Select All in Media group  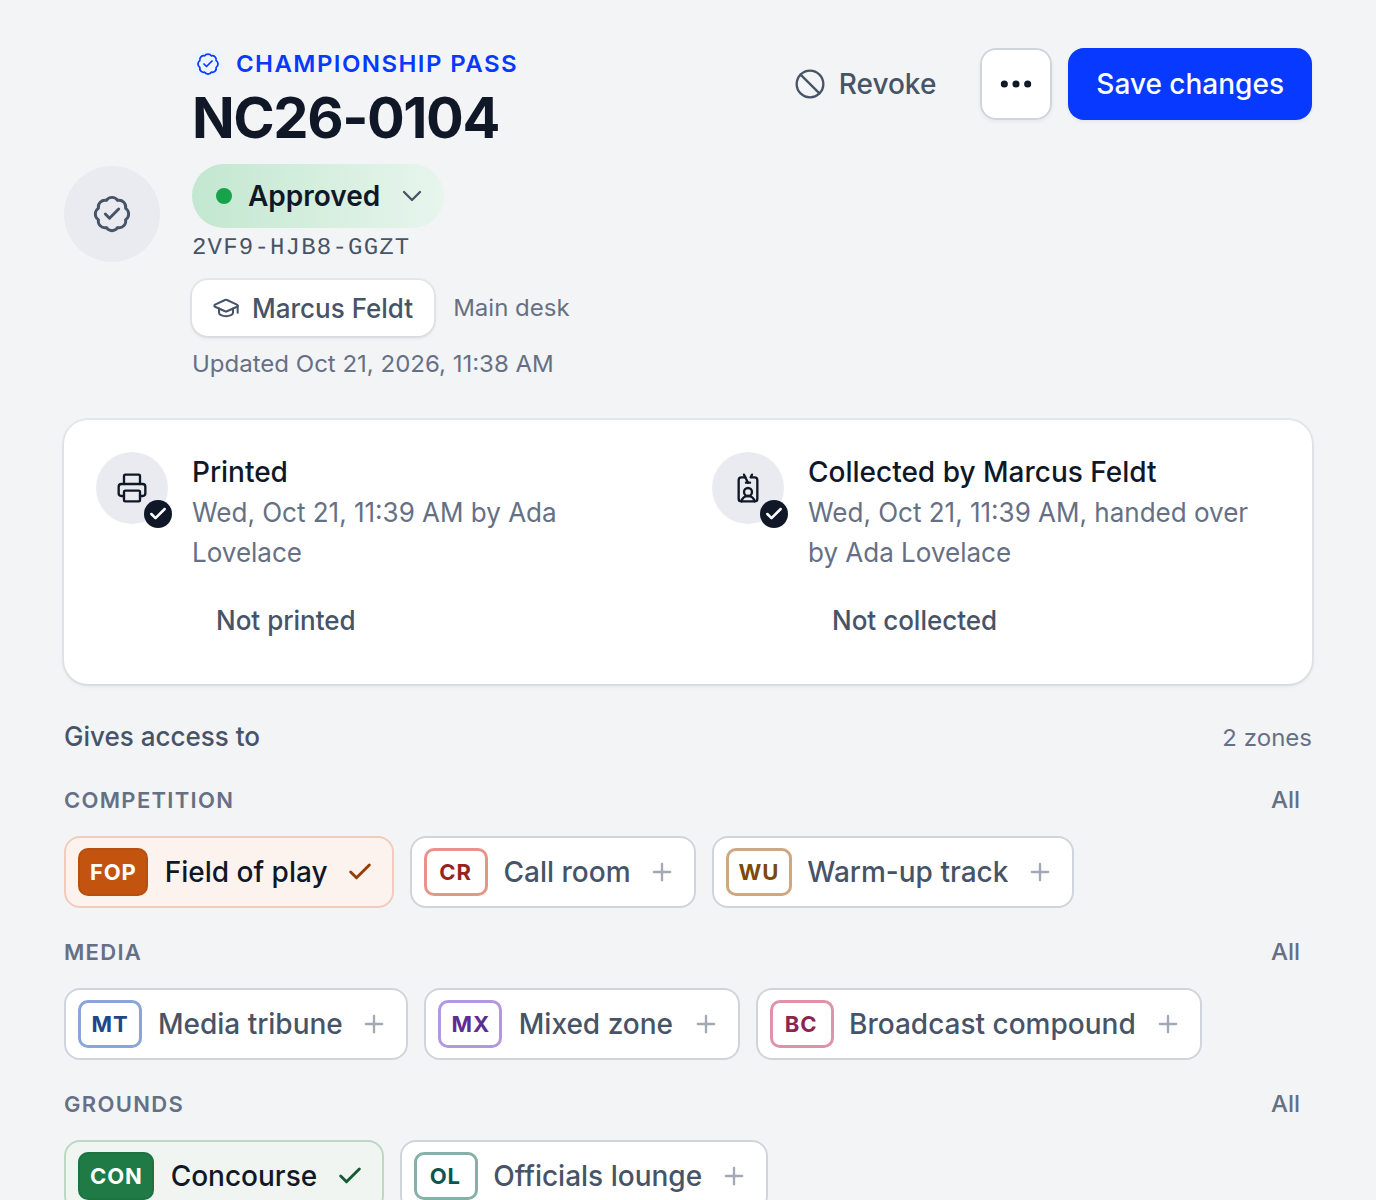click(1286, 952)
